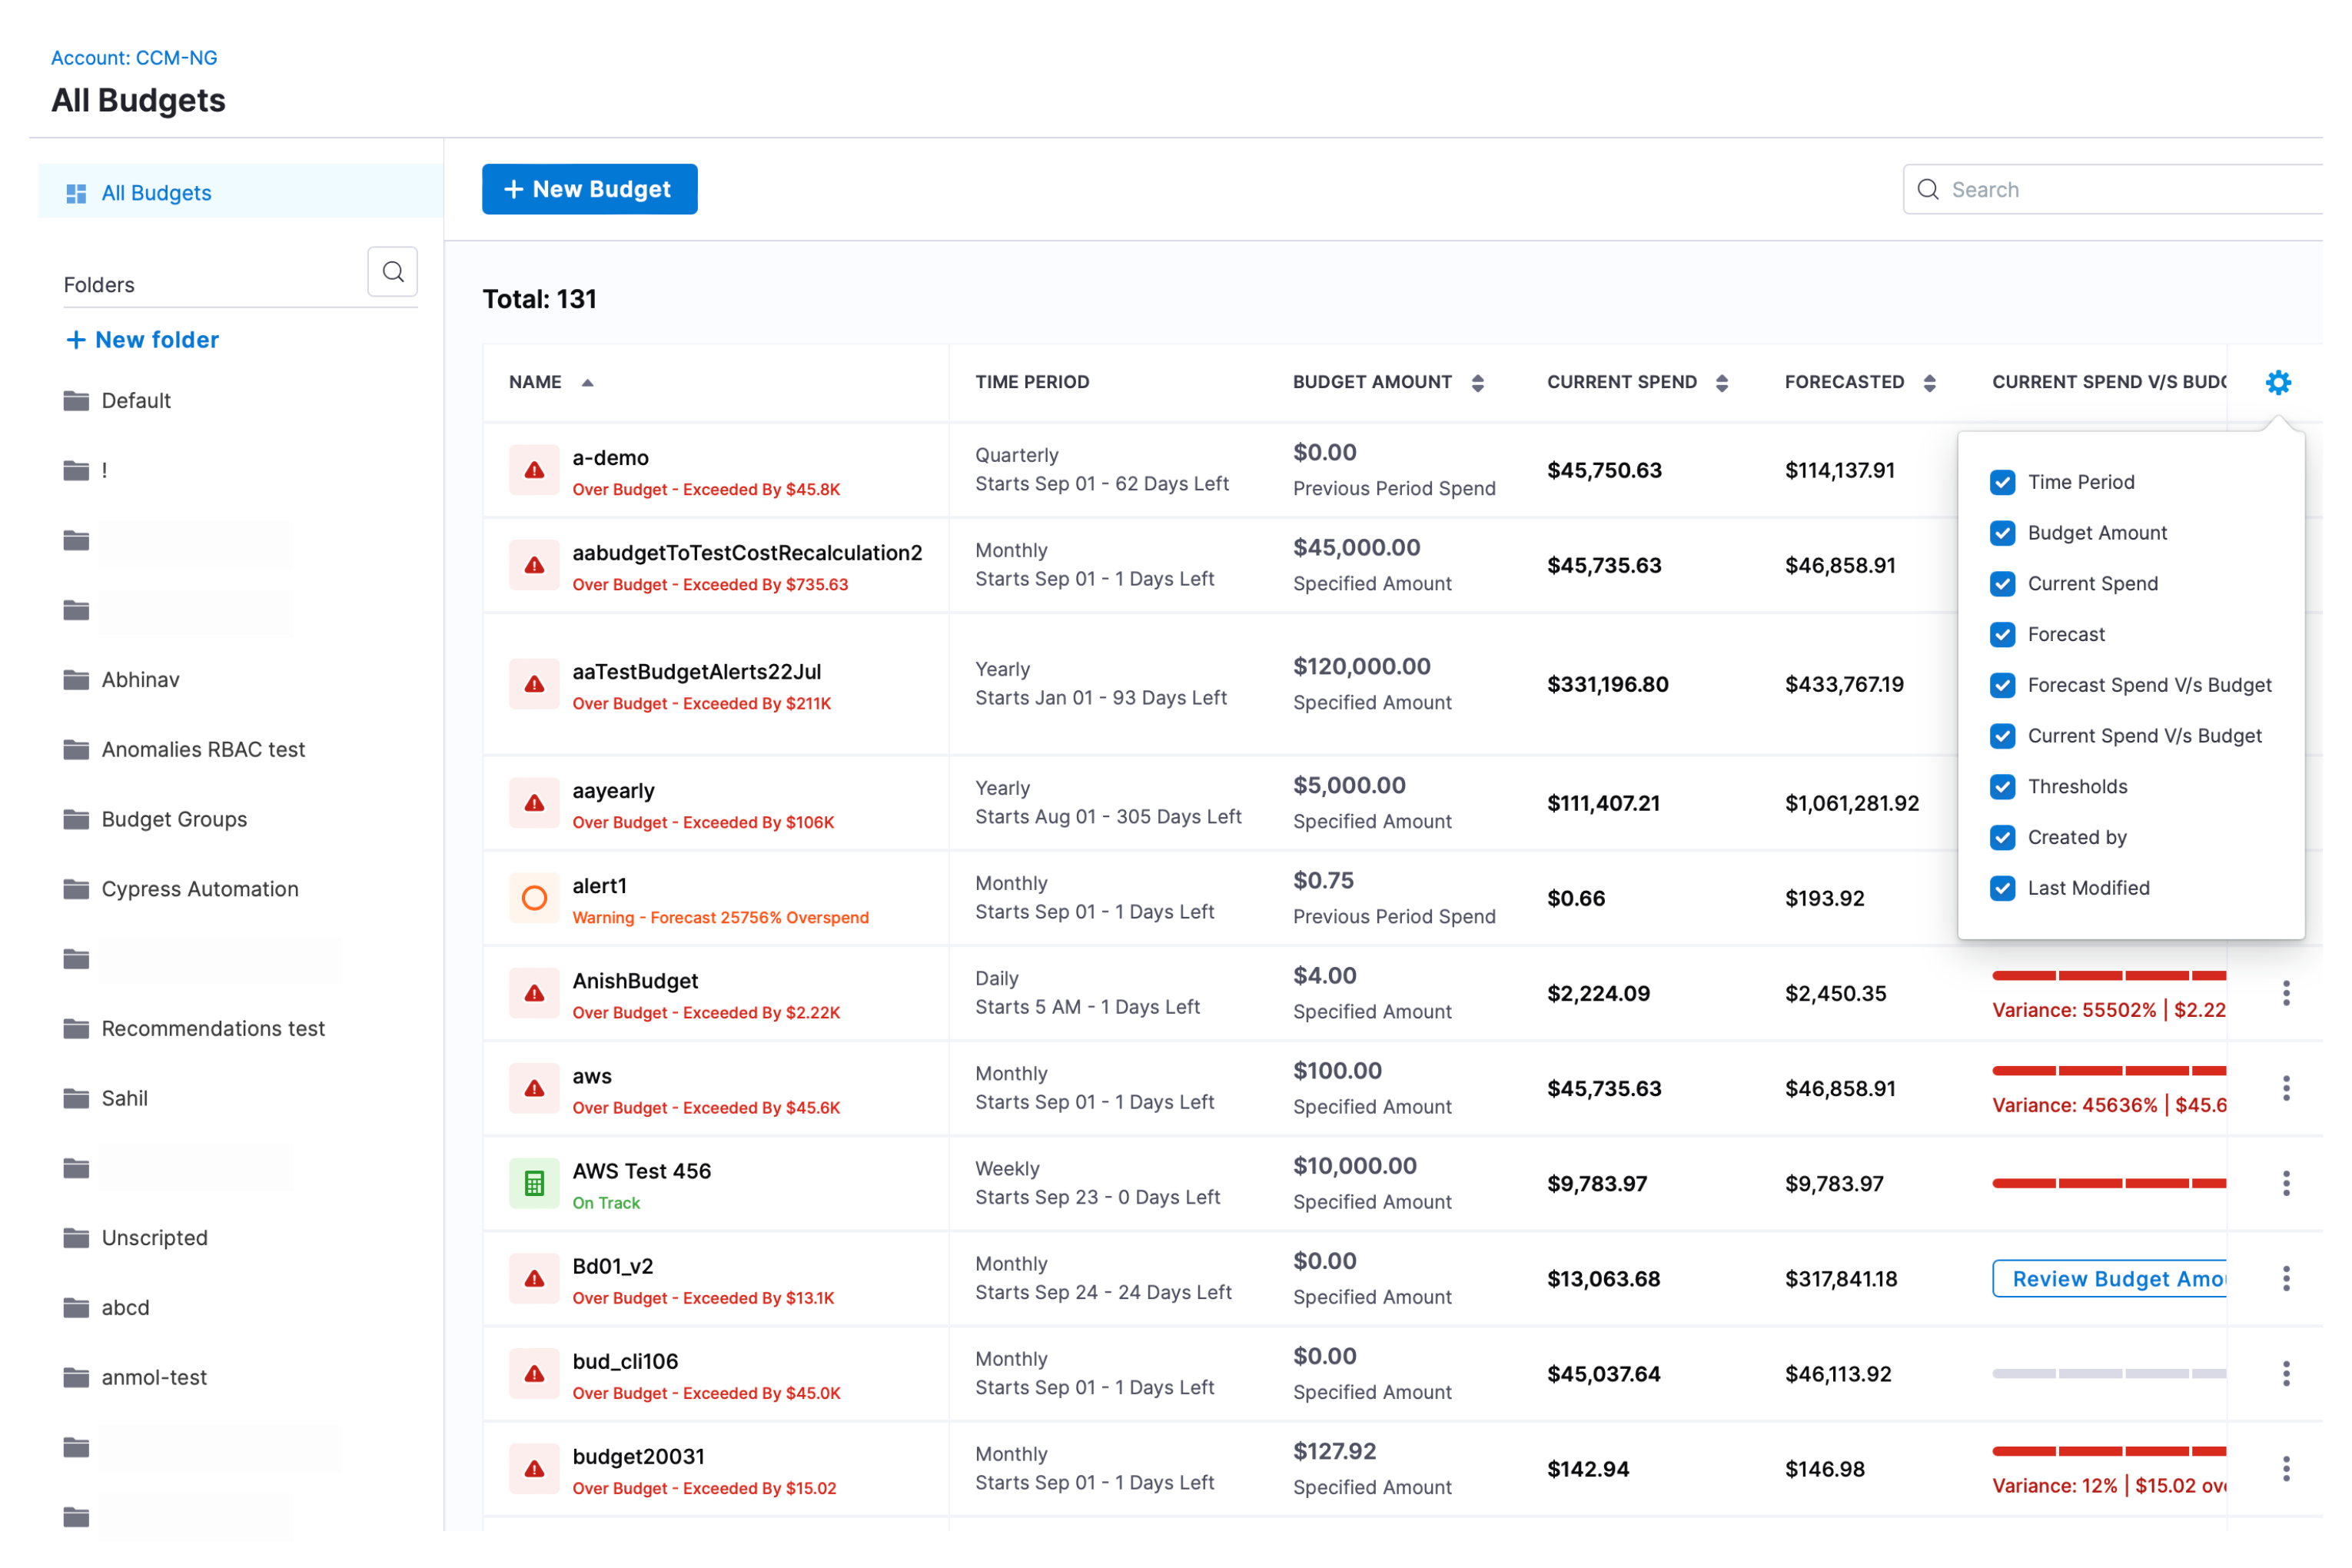Open the Budget Groups folder

174,819
